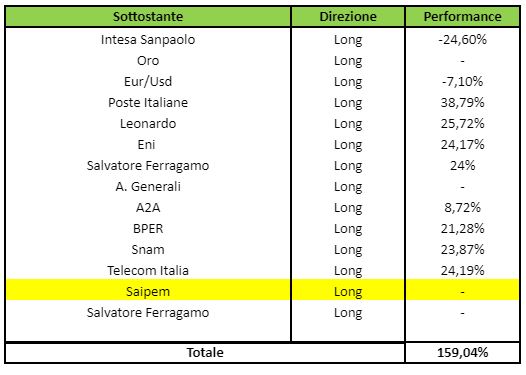
Task: Click the A2A 8,72% performance value
Action: click(462, 208)
